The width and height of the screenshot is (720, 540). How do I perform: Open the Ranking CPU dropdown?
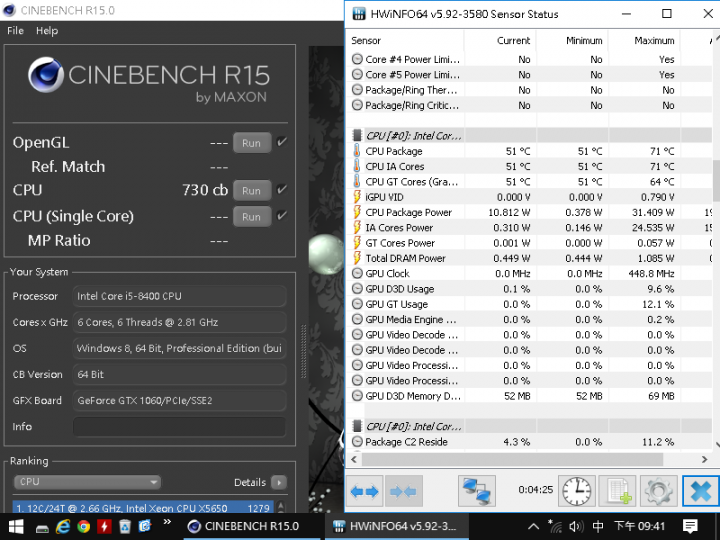click(x=87, y=482)
